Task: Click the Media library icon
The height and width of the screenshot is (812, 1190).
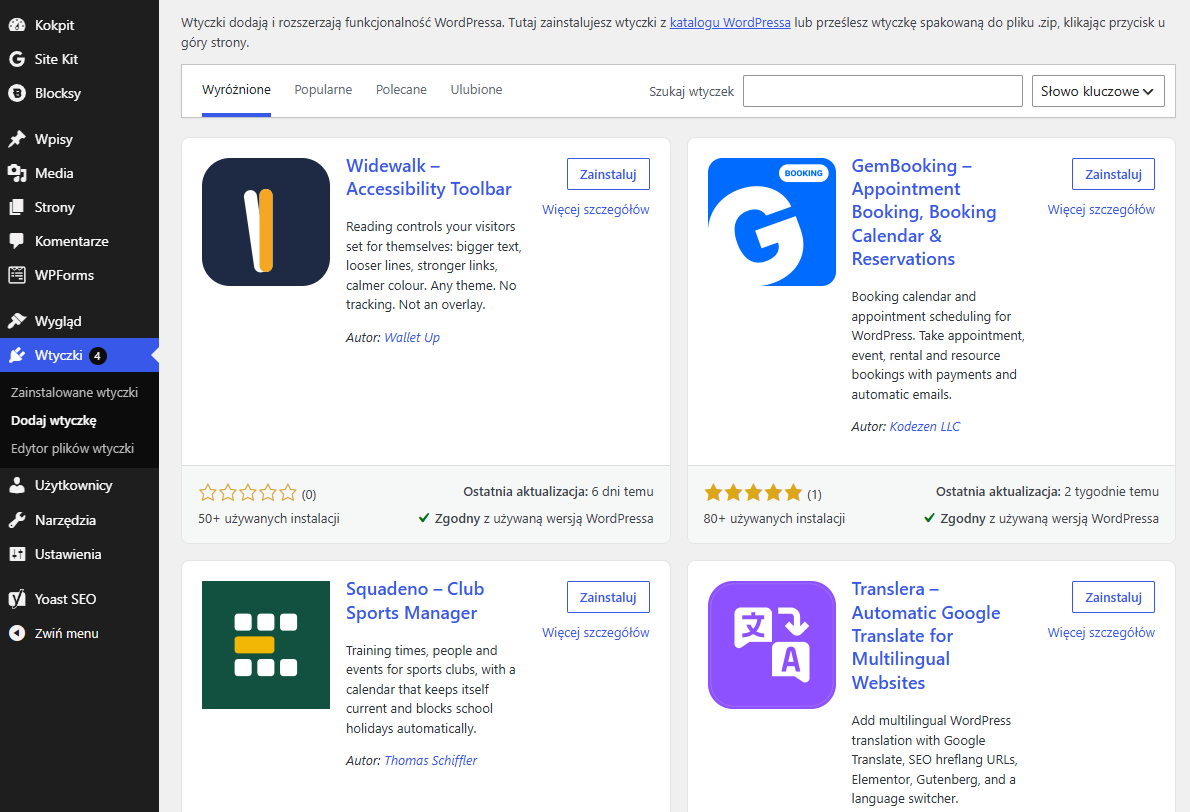Action: click(x=17, y=173)
